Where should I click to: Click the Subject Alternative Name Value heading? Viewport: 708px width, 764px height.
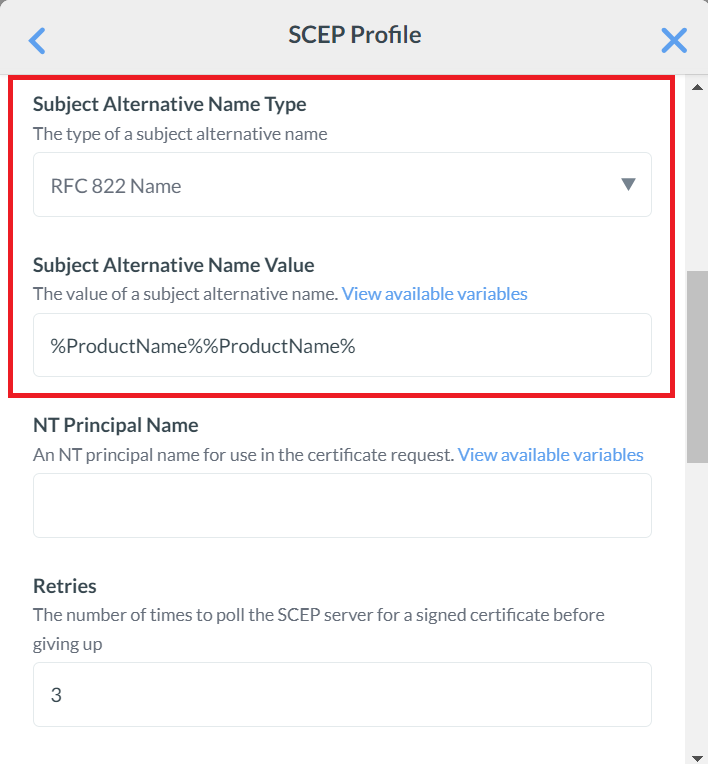tap(174, 265)
